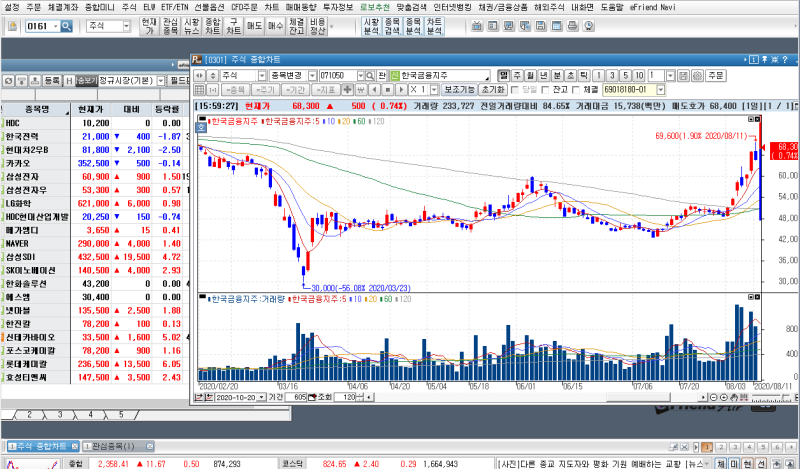Click the stop button in the chart replay controls
The image size is (800, 469).
pyautogui.click(x=388, y=90)
